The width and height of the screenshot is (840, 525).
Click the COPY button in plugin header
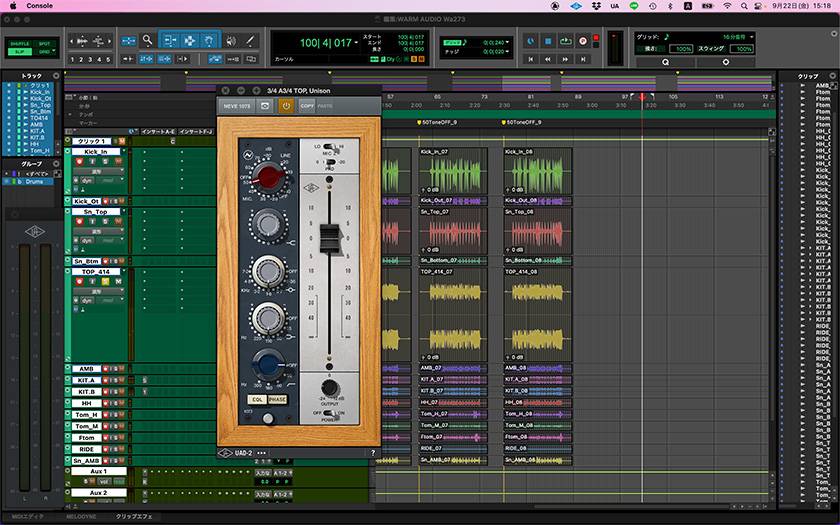(x=306, y=105)
